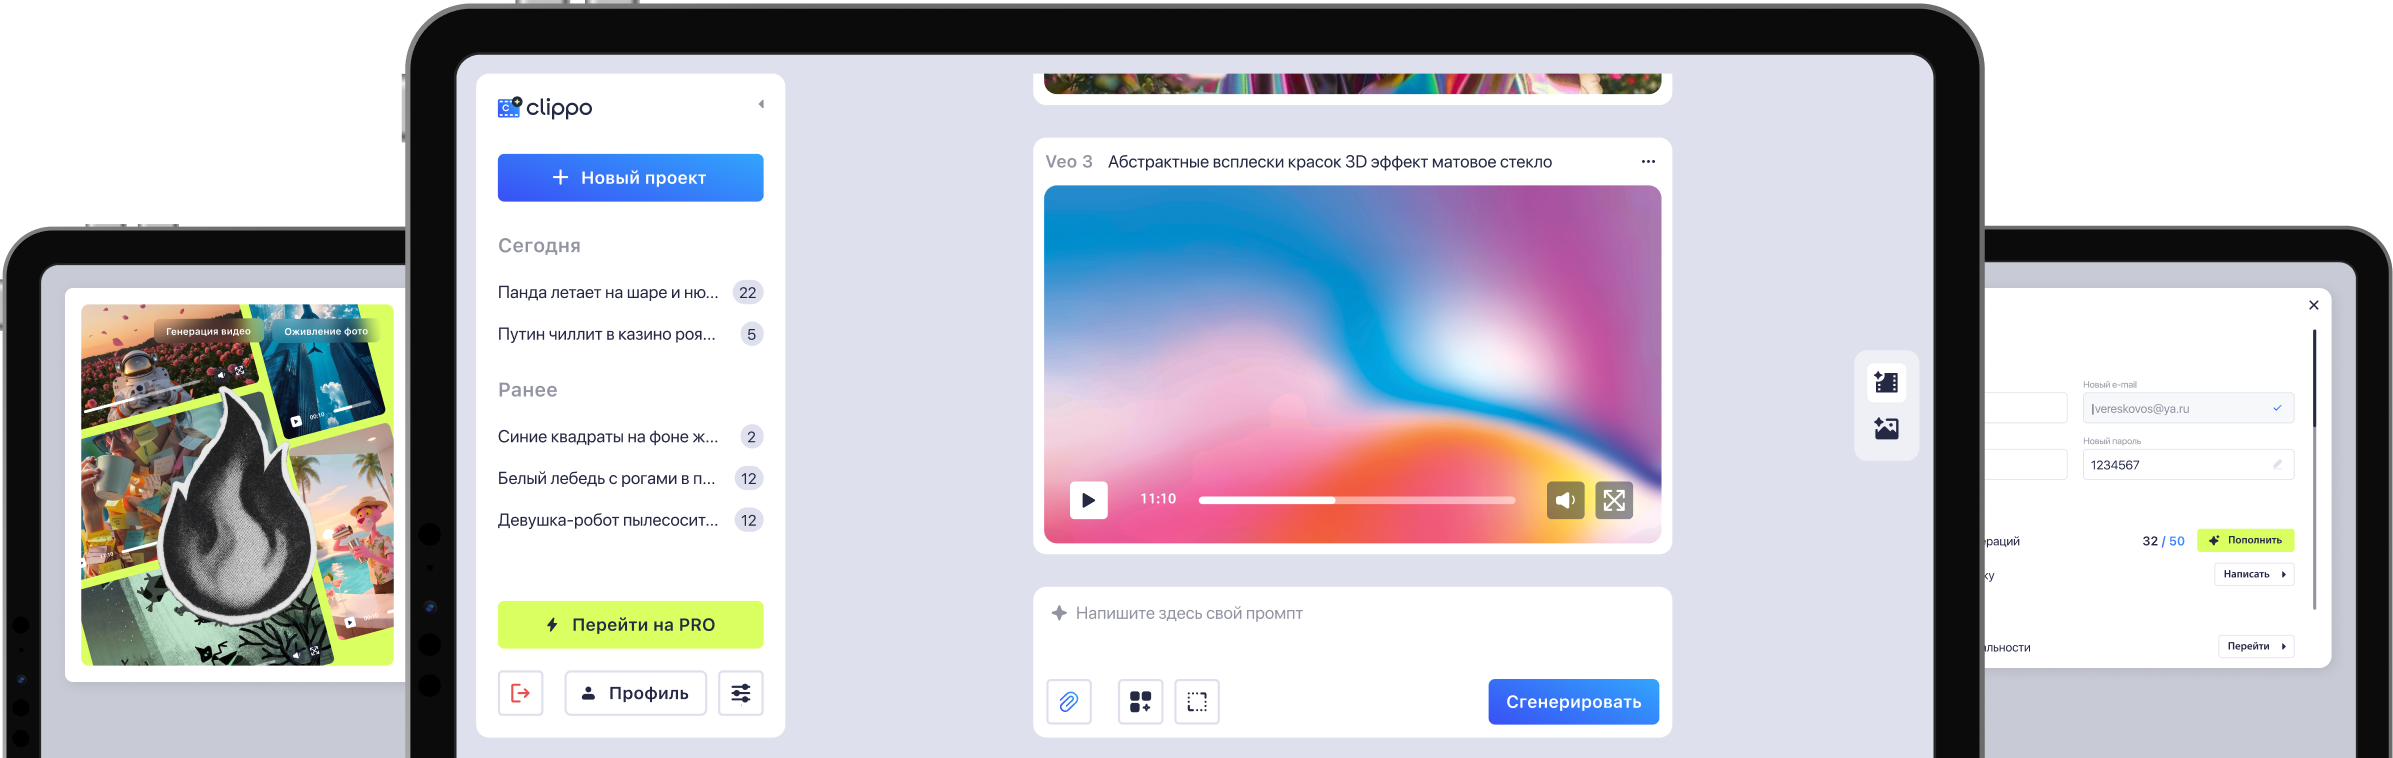Viewport: 2393px width, 758px height.
Task: Play the Veo 3 video
Action: 1088,500
